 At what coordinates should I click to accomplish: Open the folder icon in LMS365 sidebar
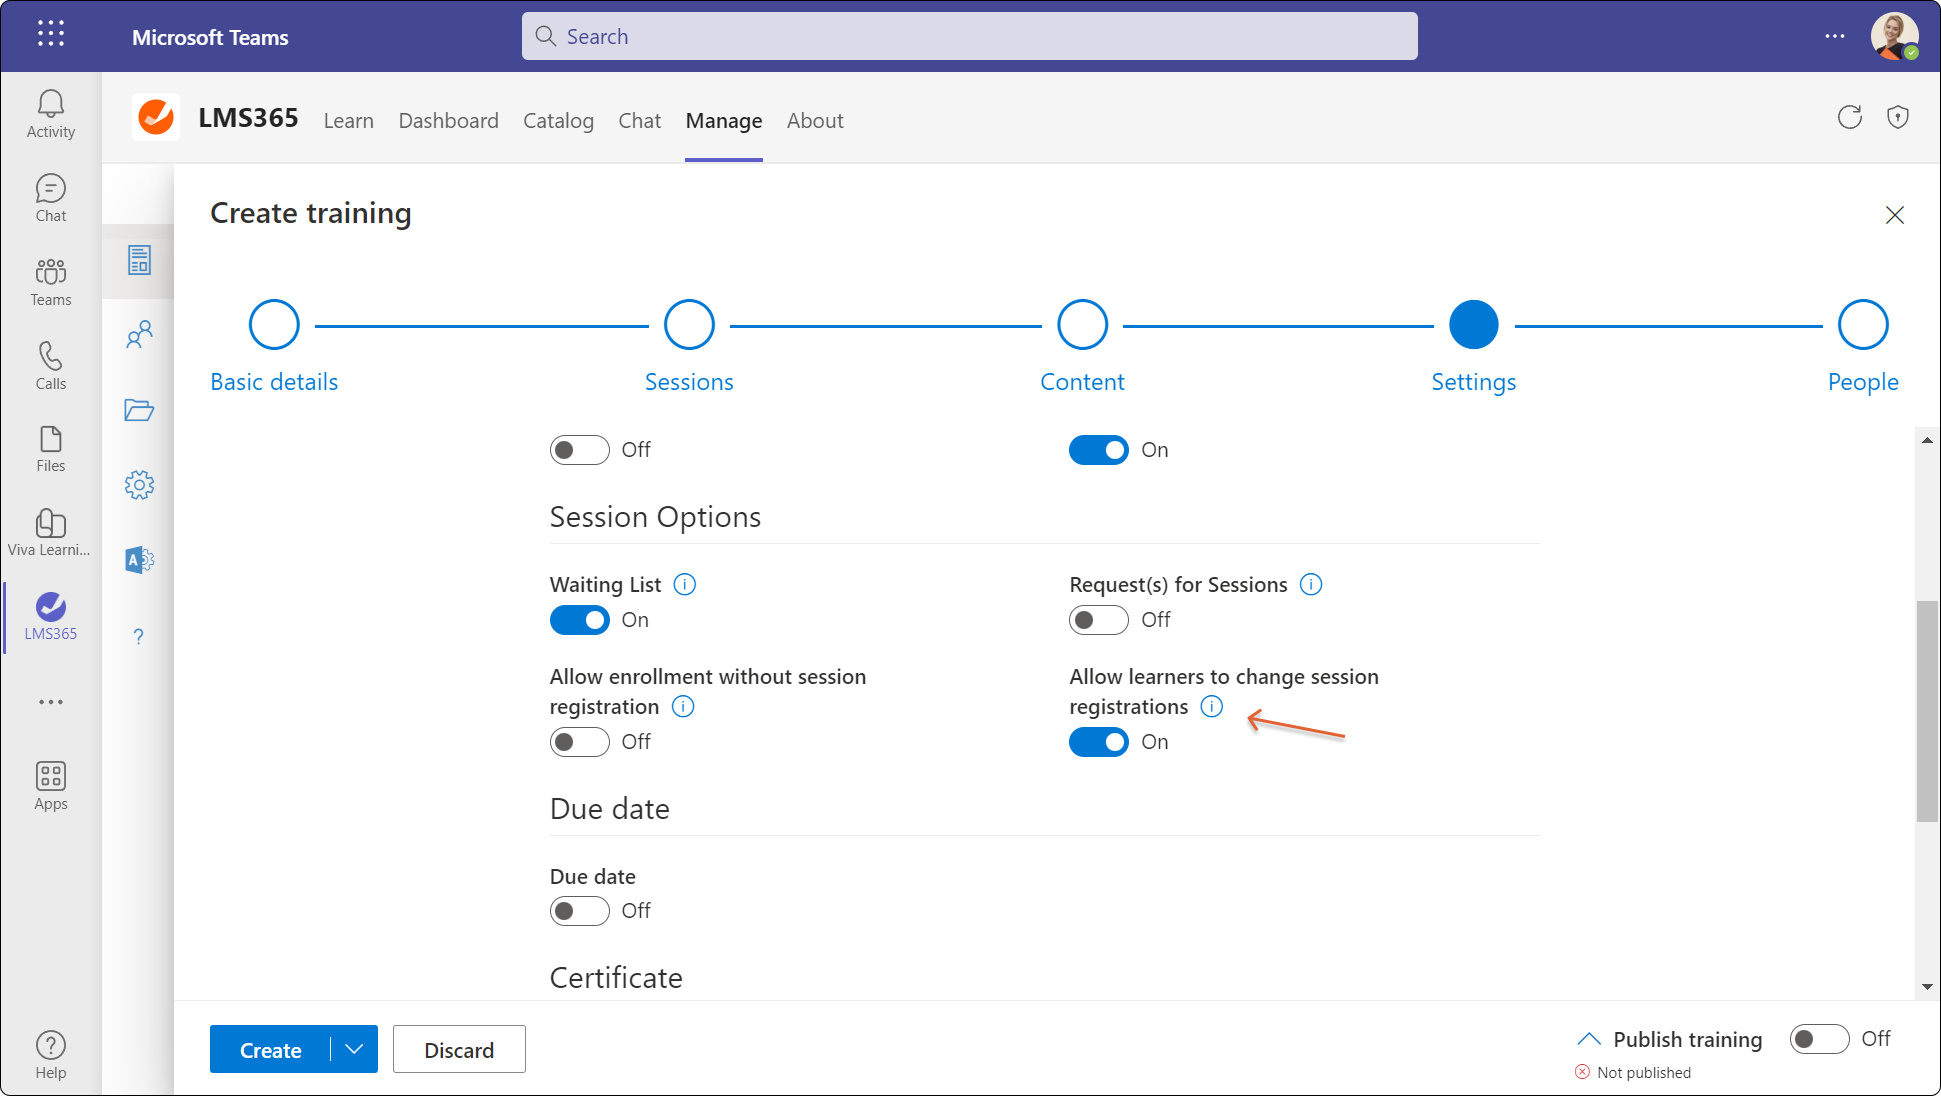tap(139, 410)
